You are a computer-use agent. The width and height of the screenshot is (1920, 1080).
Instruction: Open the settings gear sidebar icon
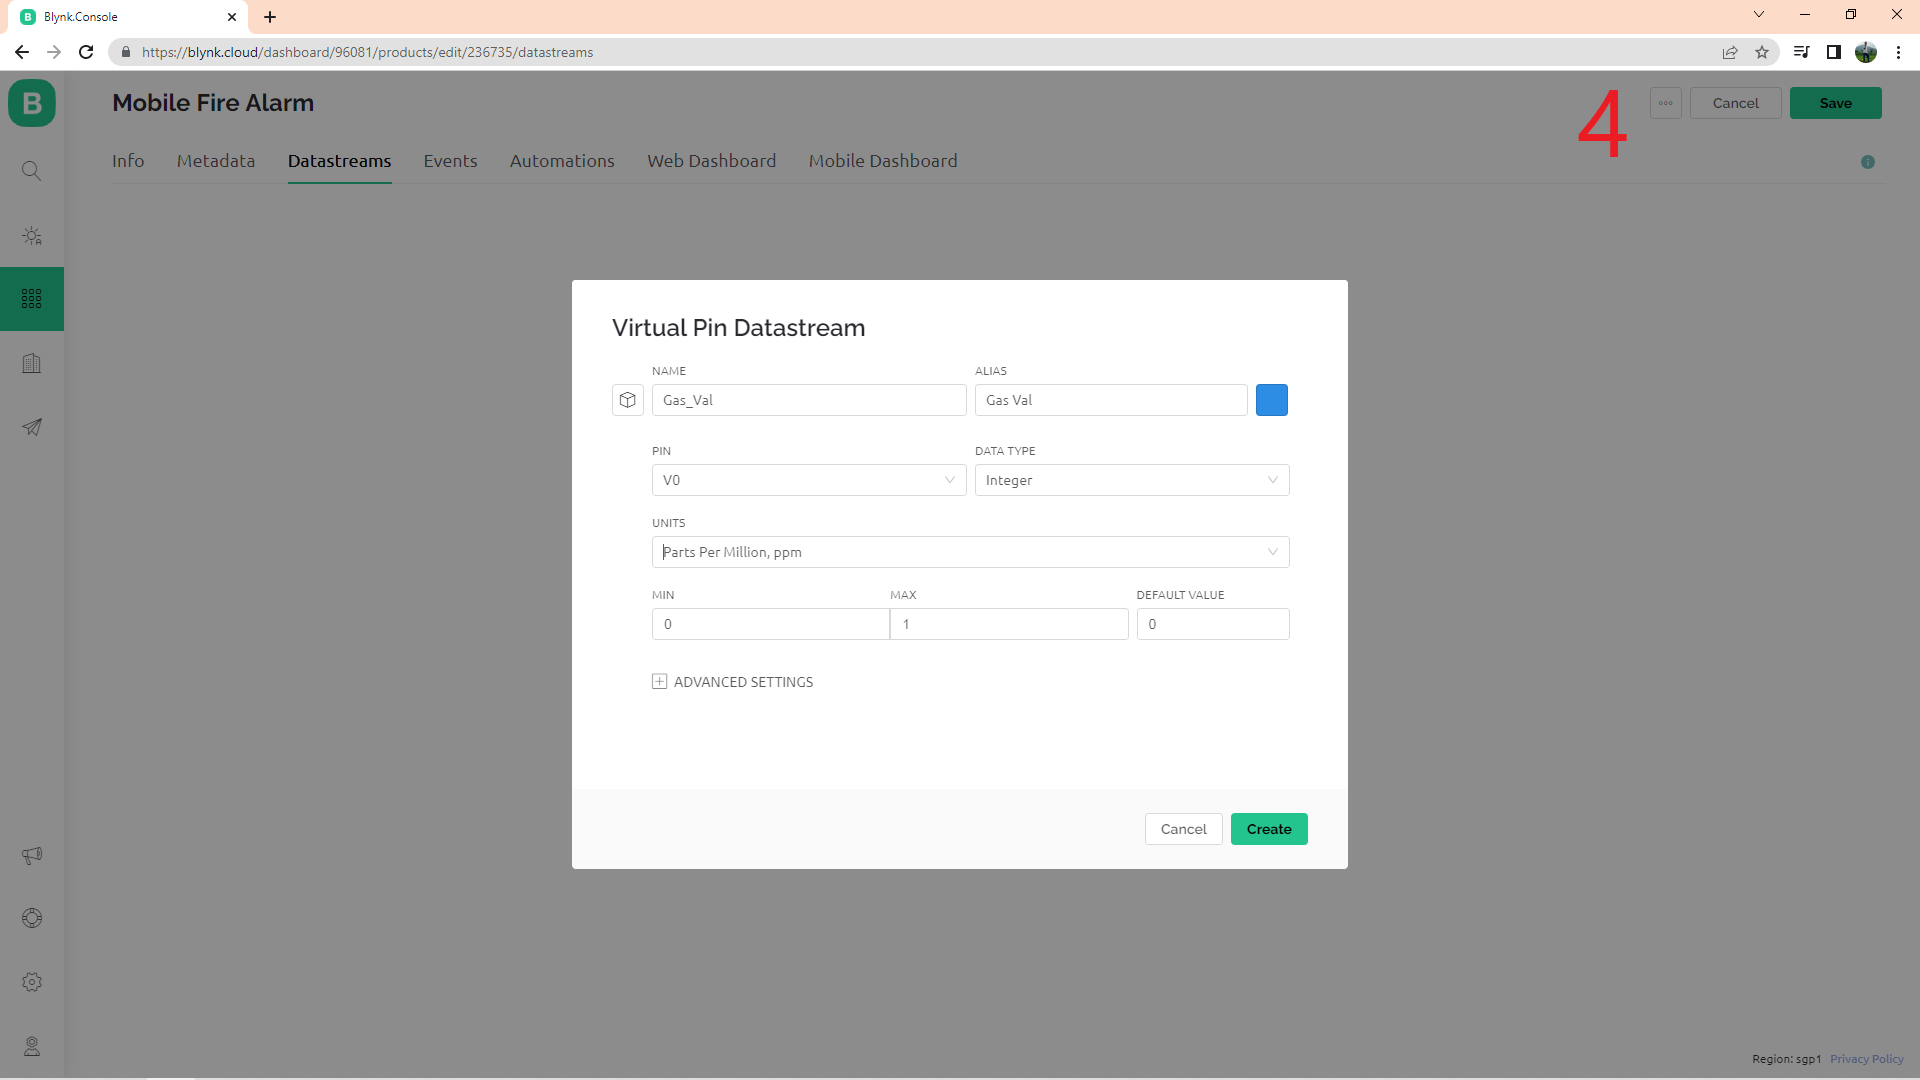pyautogui.click(x=32, y=982)
